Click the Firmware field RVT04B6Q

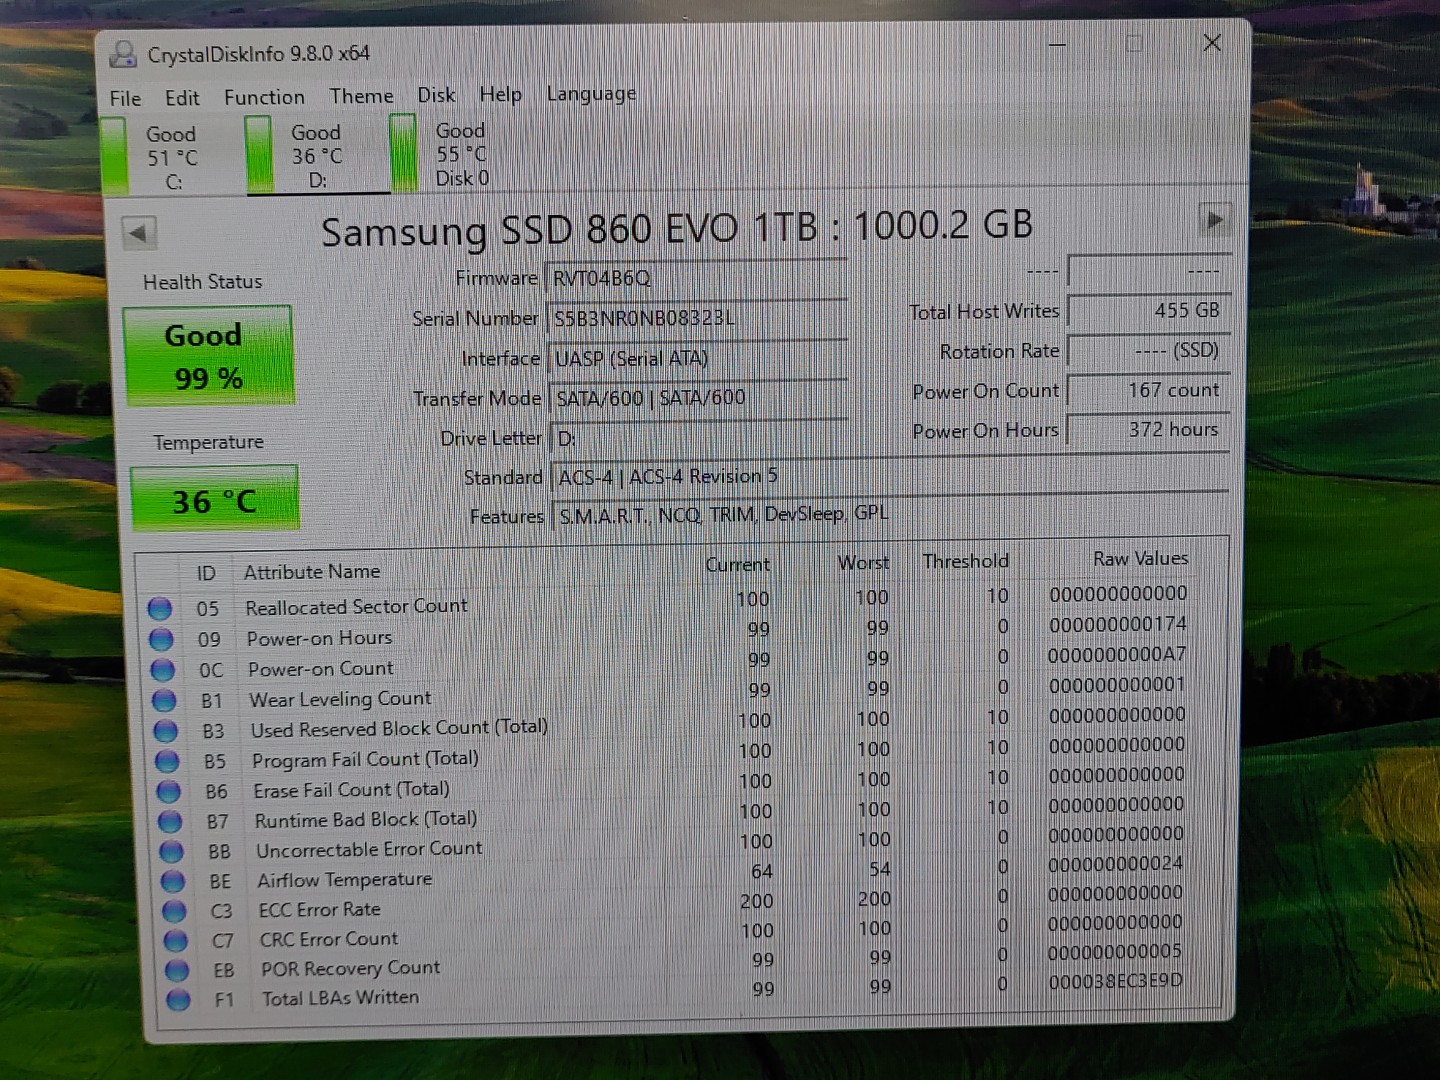(696, 278)
